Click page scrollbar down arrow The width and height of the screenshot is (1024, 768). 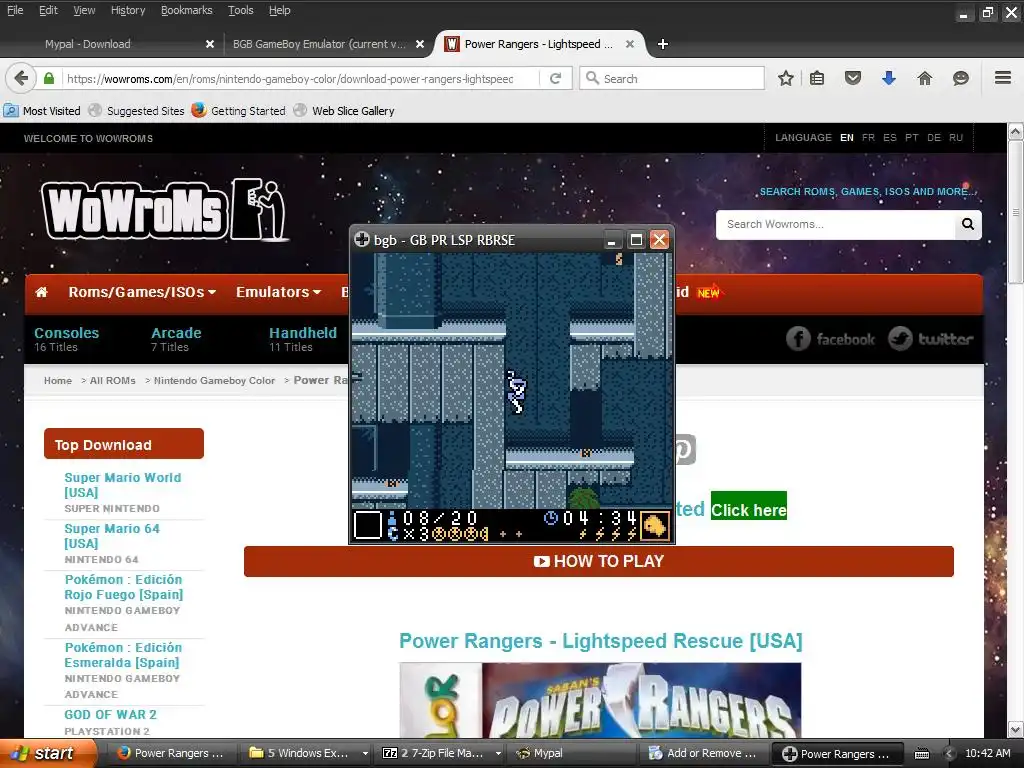coord(1015,729)
